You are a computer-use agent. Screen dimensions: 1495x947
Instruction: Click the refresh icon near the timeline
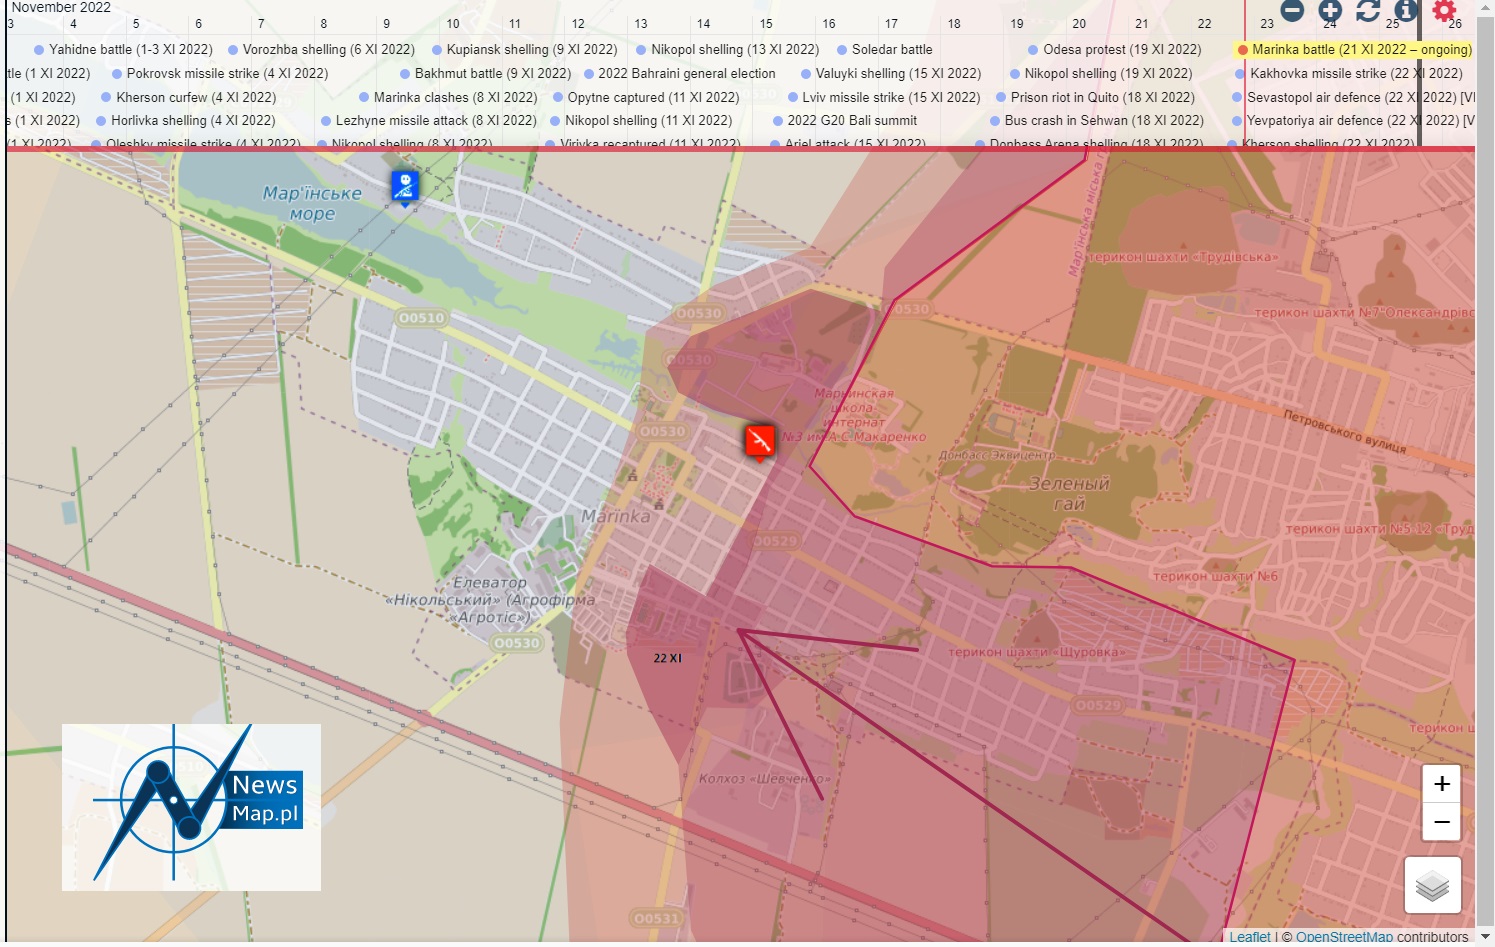[1368, 10]
